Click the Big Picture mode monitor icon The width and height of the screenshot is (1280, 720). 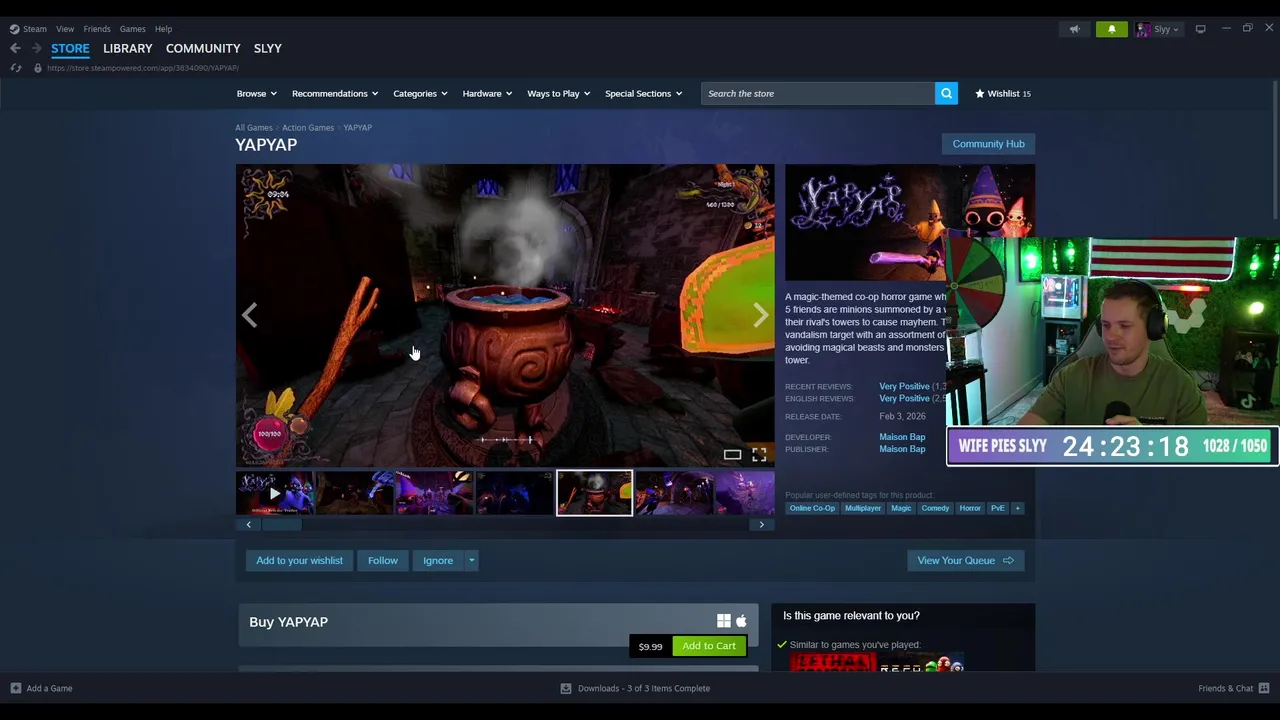1200,29
